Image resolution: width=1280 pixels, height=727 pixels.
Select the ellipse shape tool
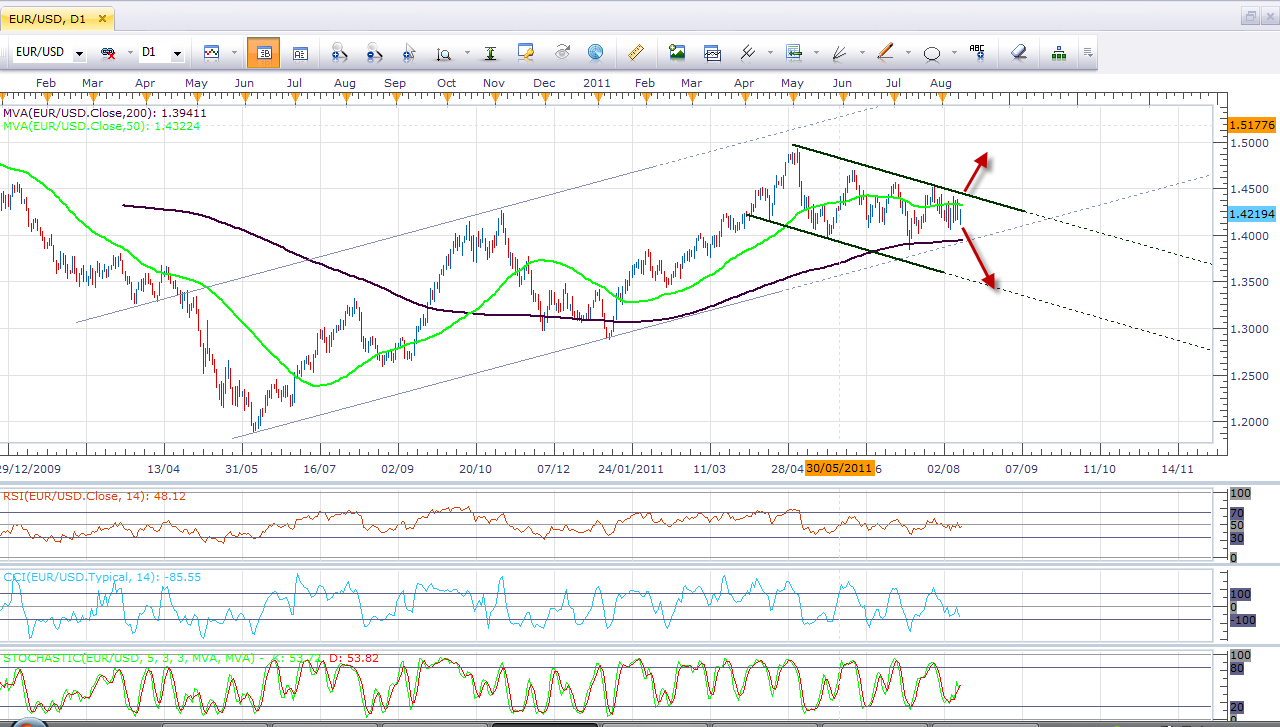(932, 53)
